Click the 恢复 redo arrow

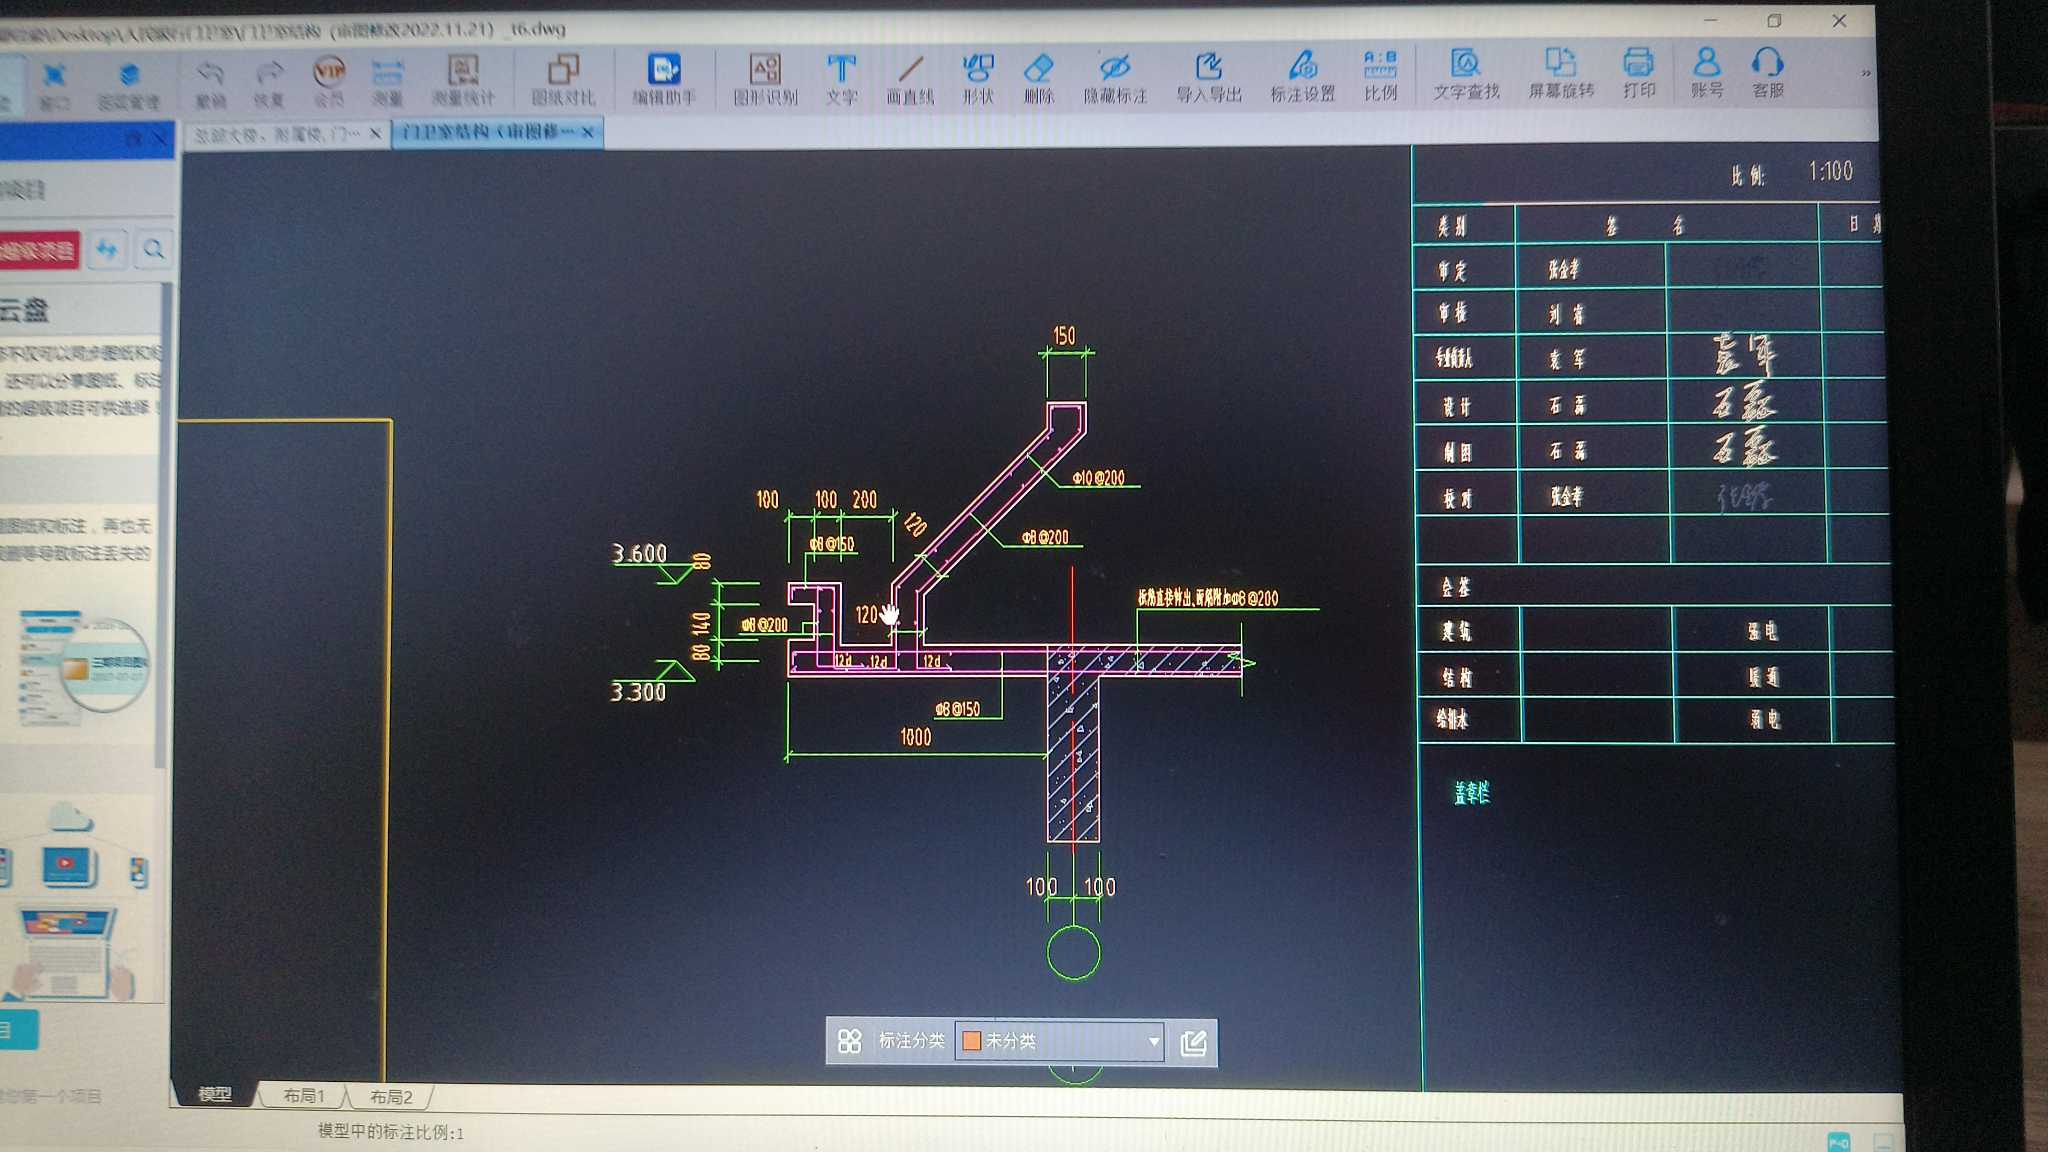[x=269, y=82]
